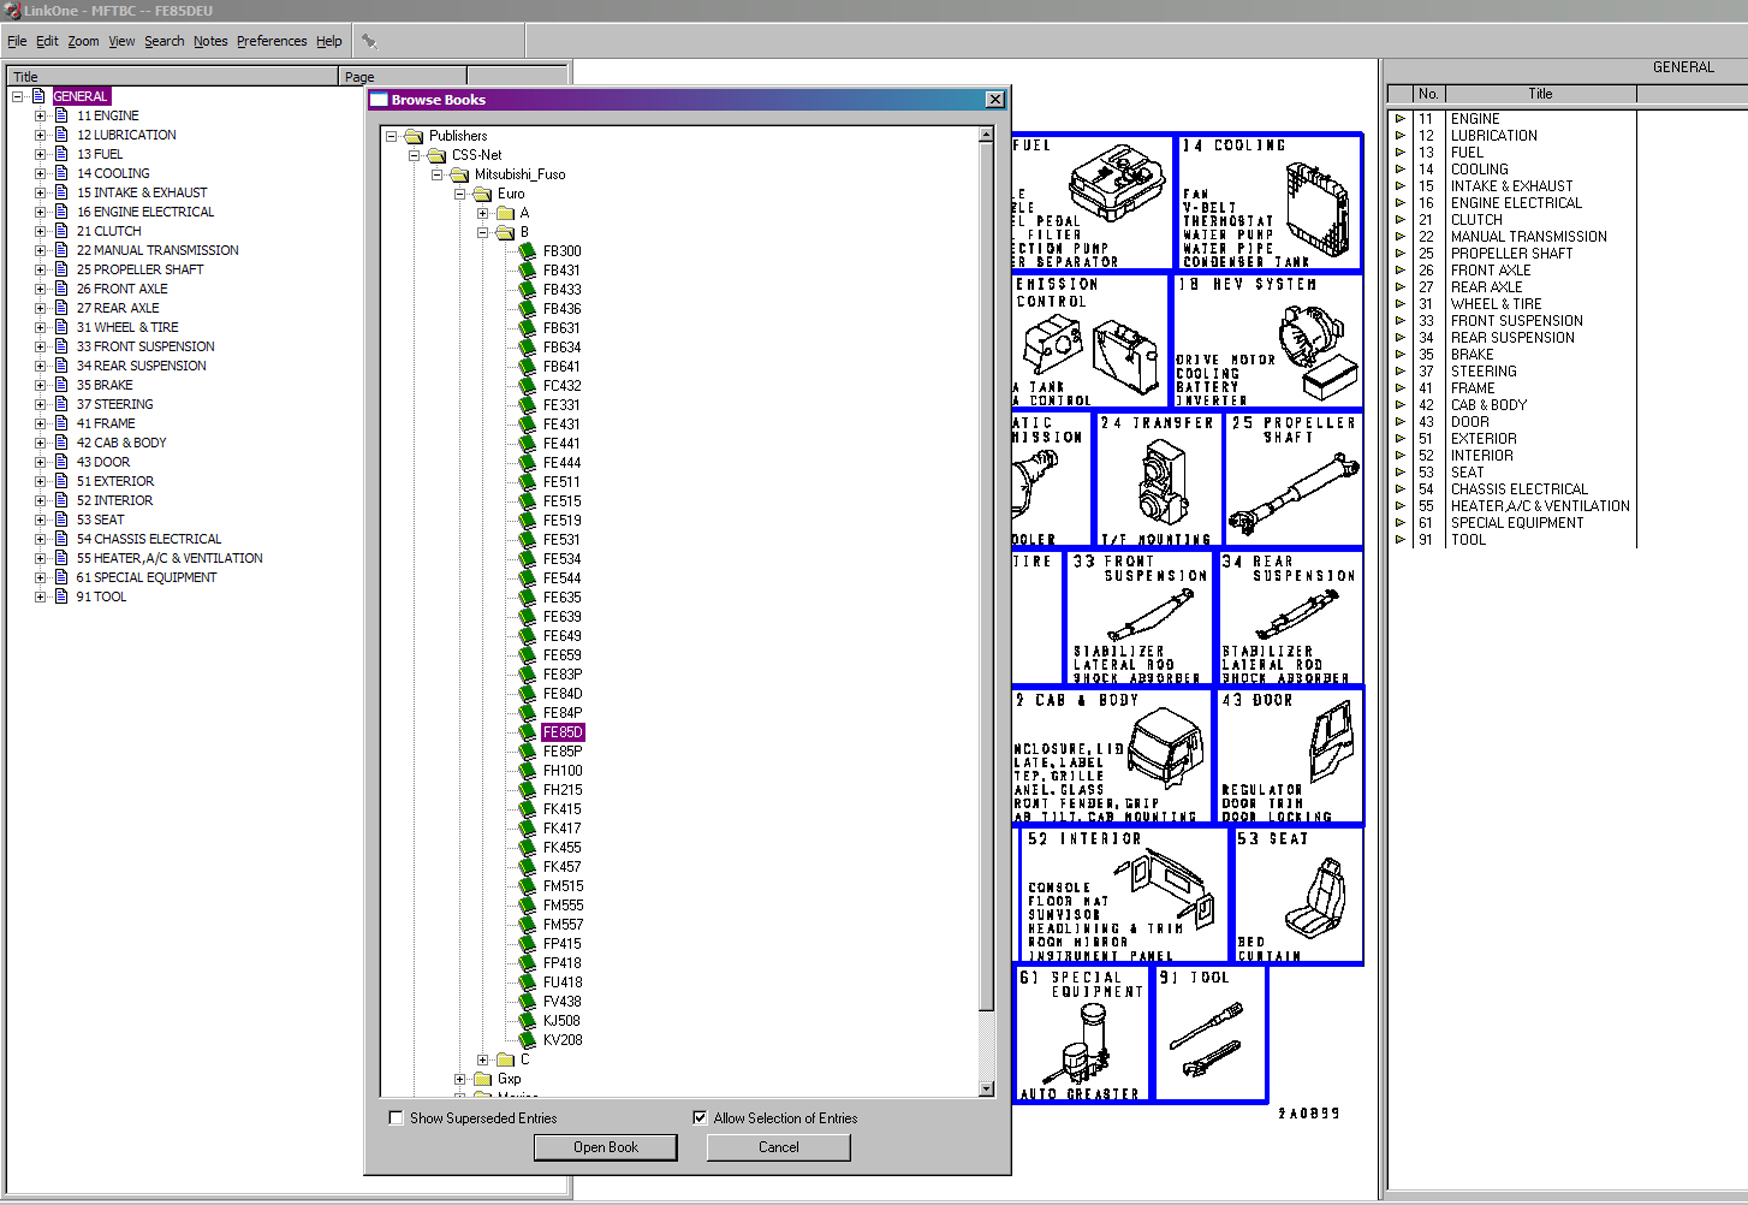Open the Preferences menu
The height and width of the screenshot is (1205, 1748).
271,41
